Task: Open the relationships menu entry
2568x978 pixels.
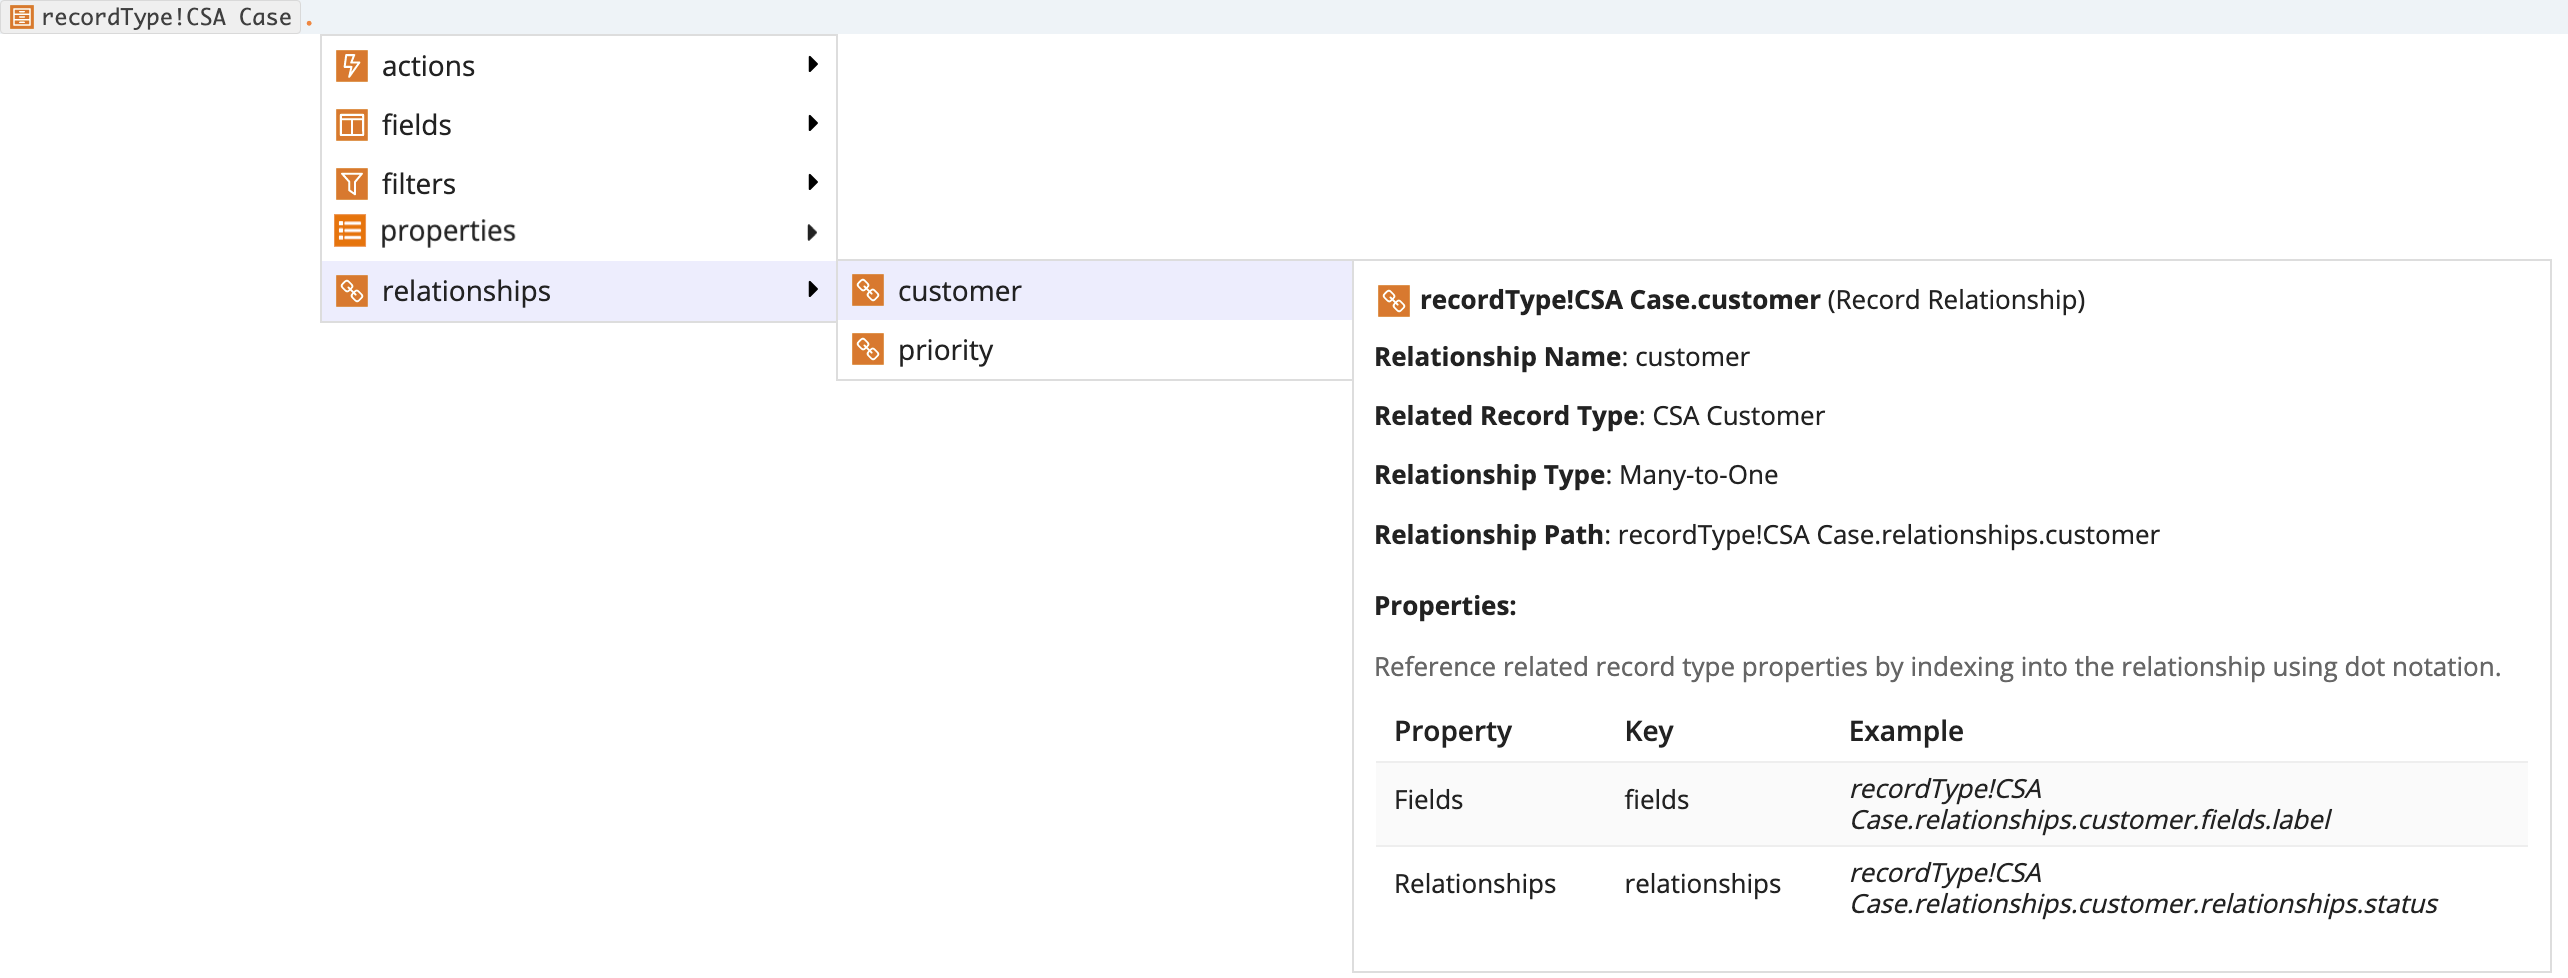Action: coord(579,291)
